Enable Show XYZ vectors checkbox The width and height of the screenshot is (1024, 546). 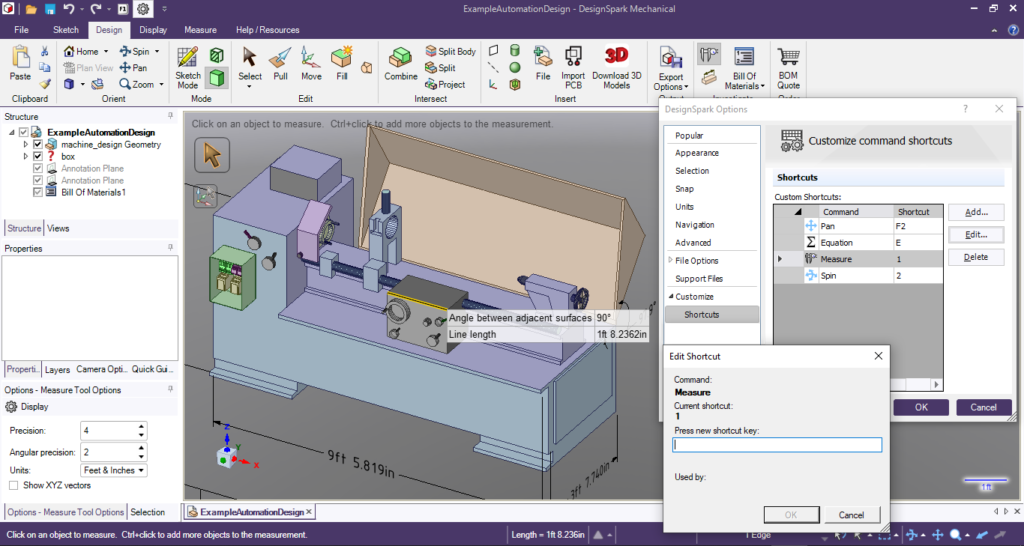coord(13,486)
